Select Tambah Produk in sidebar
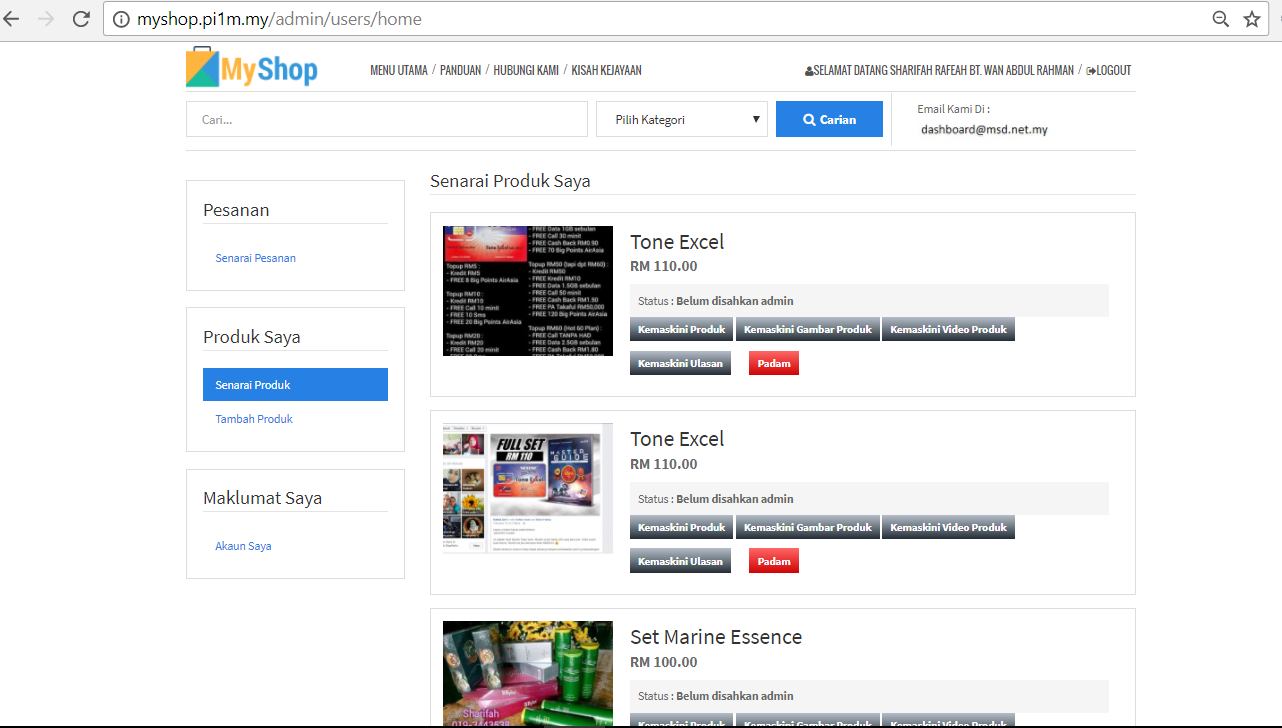This screenshot has width=1282, height=728. coord(254,419)
